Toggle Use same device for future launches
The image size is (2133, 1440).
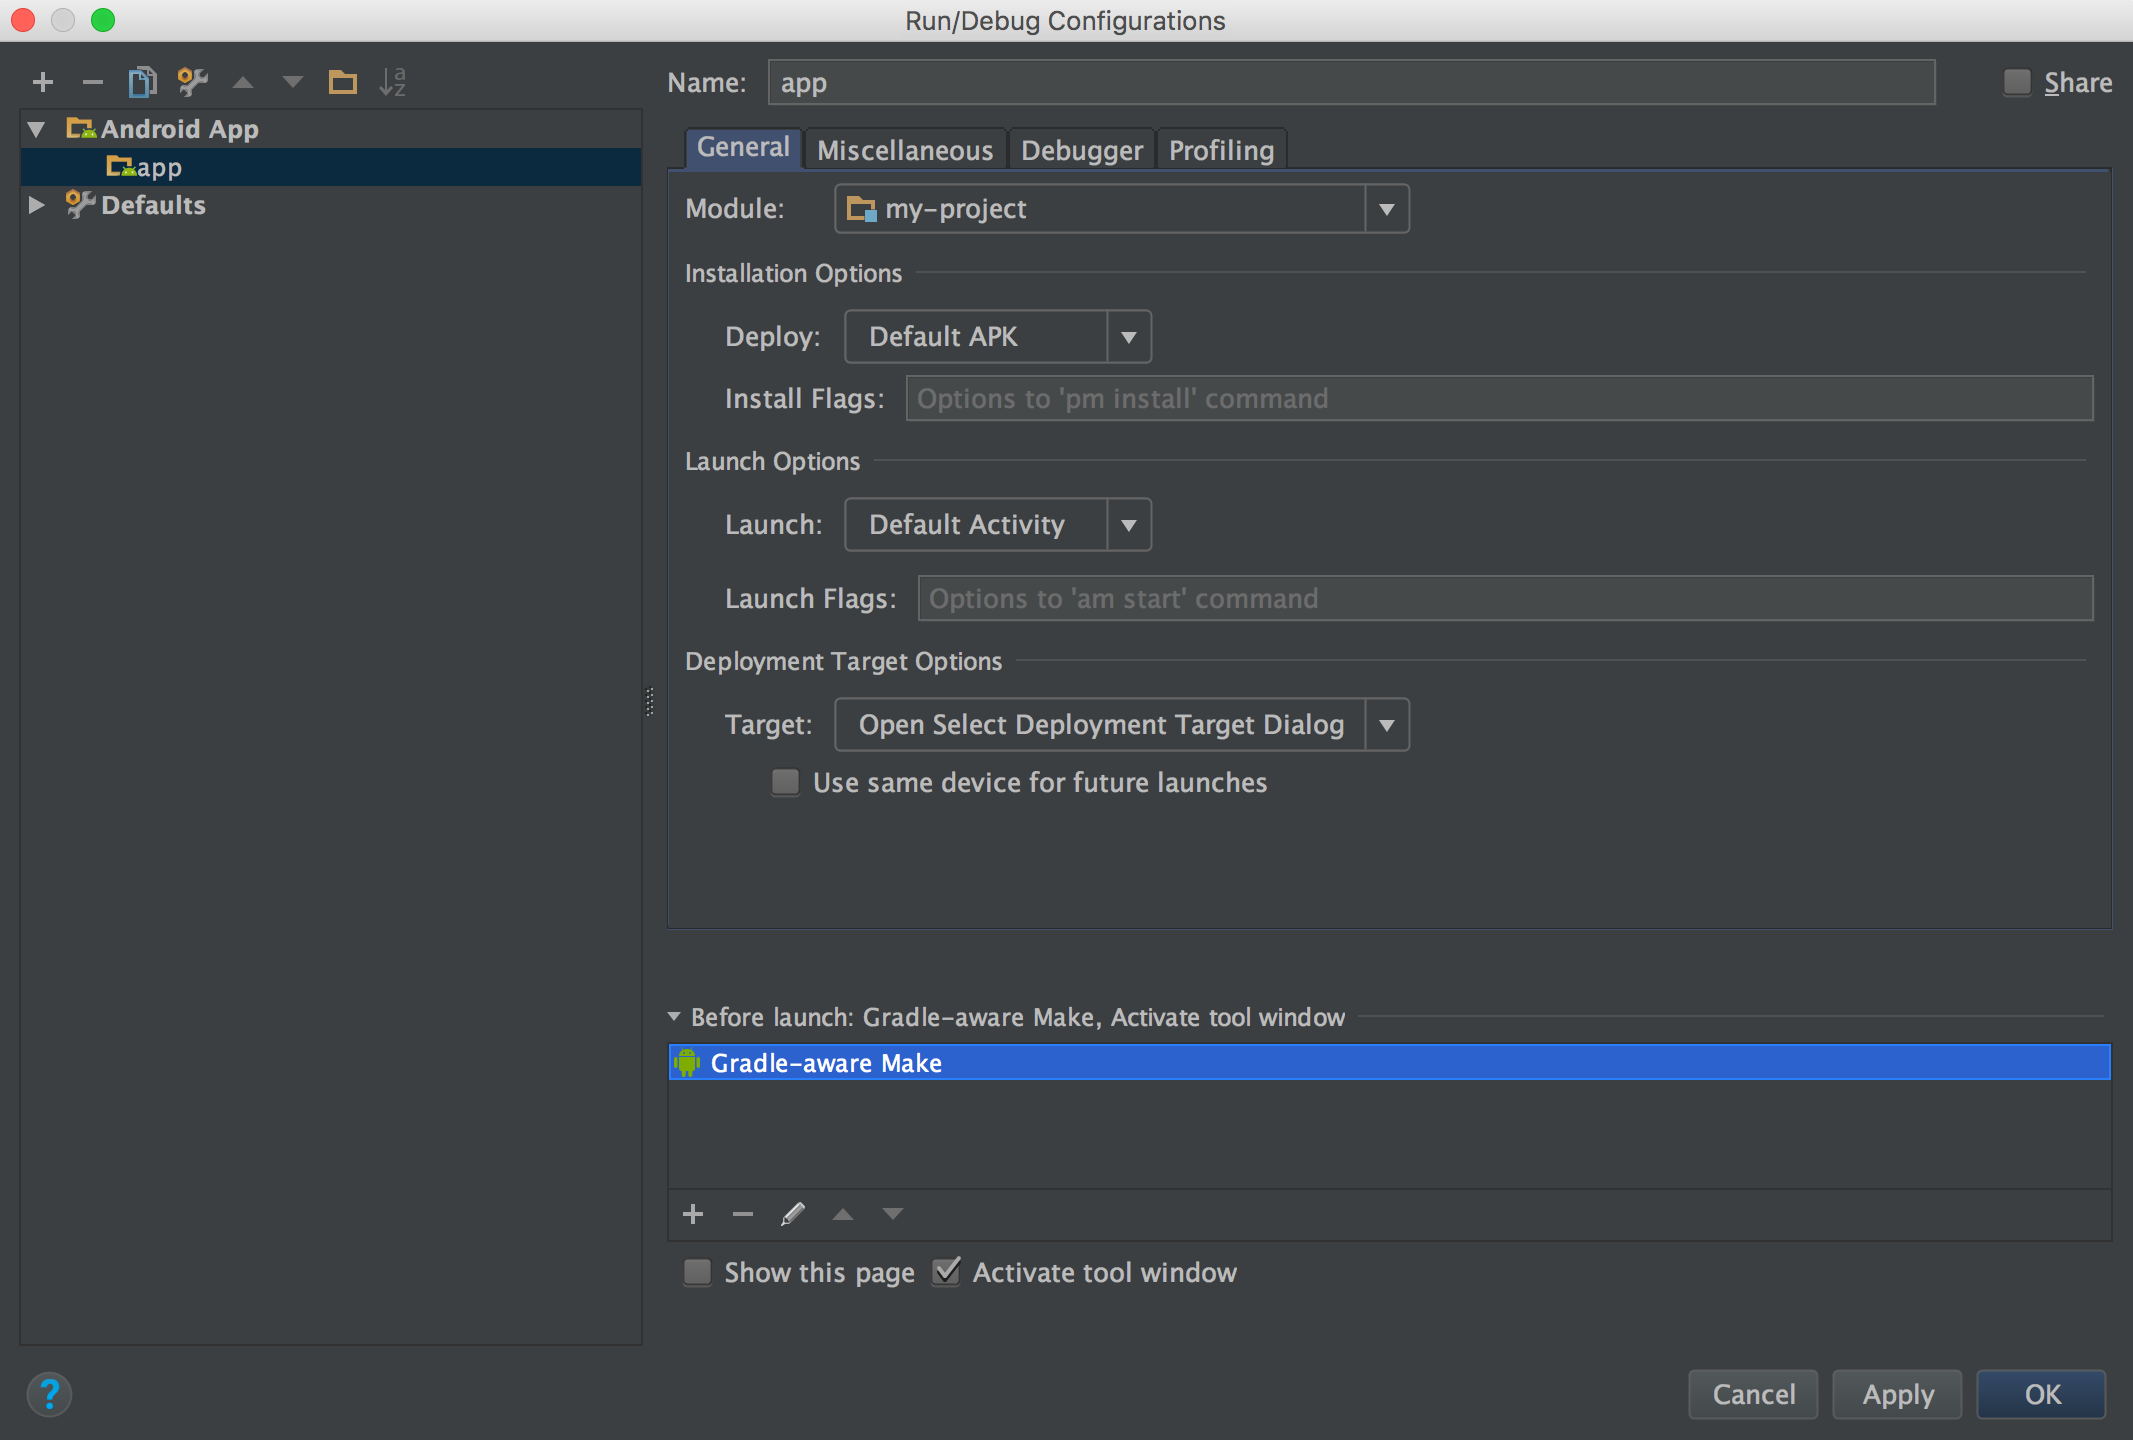pyautogui.click(x=783, y=783)
